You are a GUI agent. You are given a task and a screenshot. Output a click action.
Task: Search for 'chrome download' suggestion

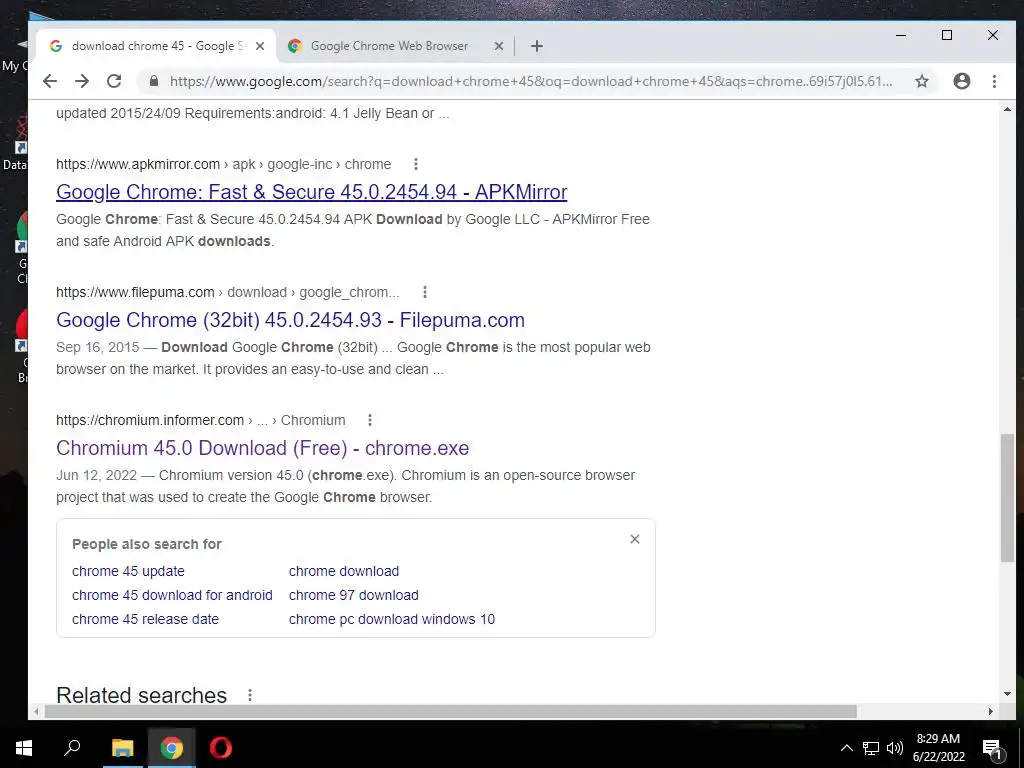344,571
